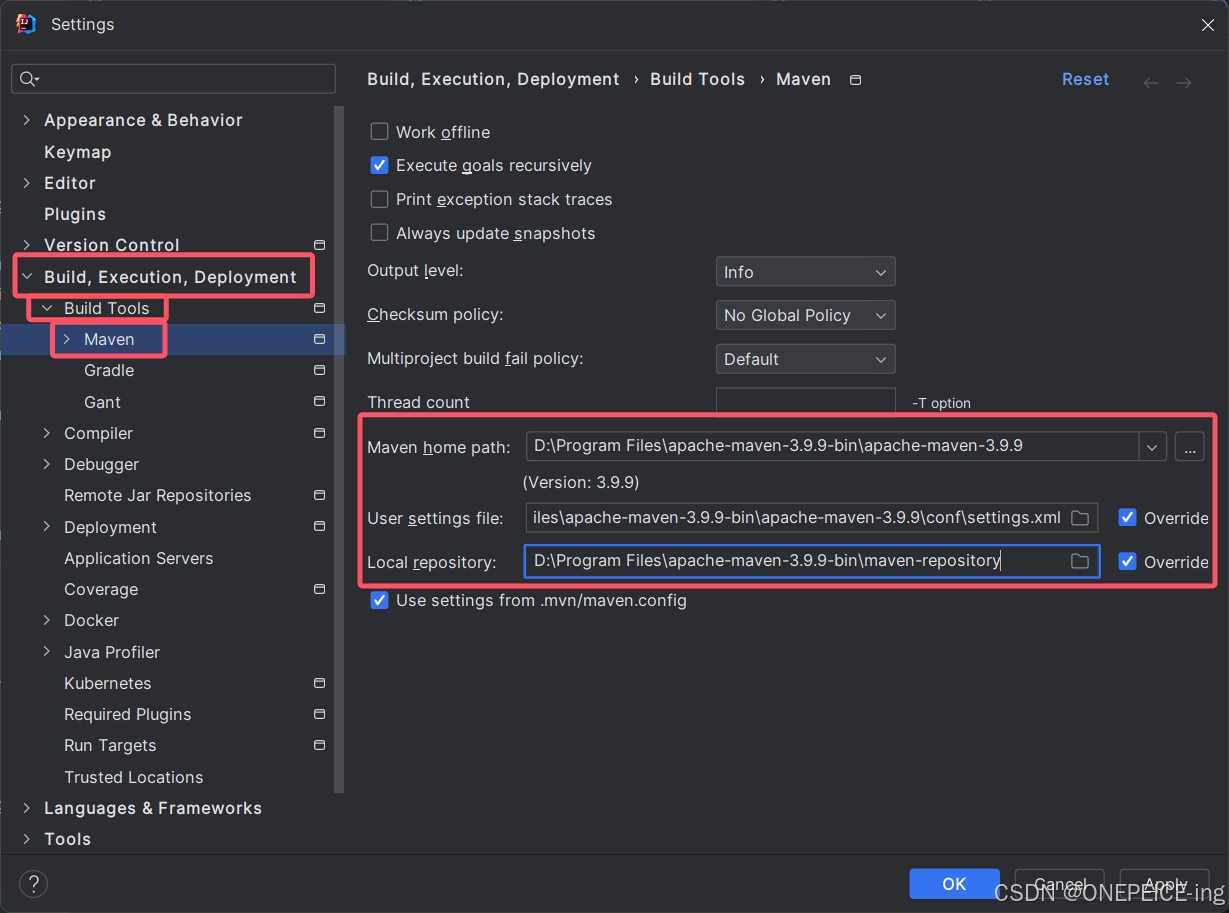This screenshot has width=1229, height=913.
Task: Click project-scope icon on Maven row
Action: click(319, 339)
